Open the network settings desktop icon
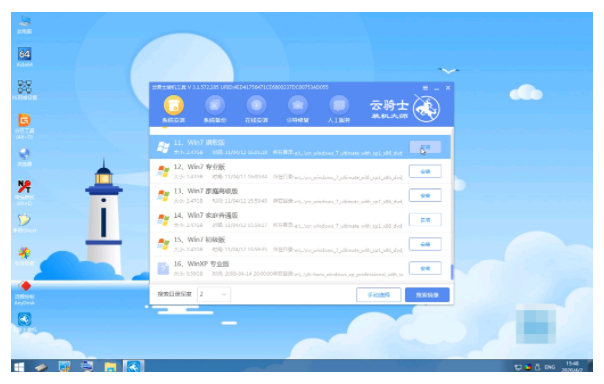This screenshot has width=604, height=384. pyautogui.click(x=25, y=90)
